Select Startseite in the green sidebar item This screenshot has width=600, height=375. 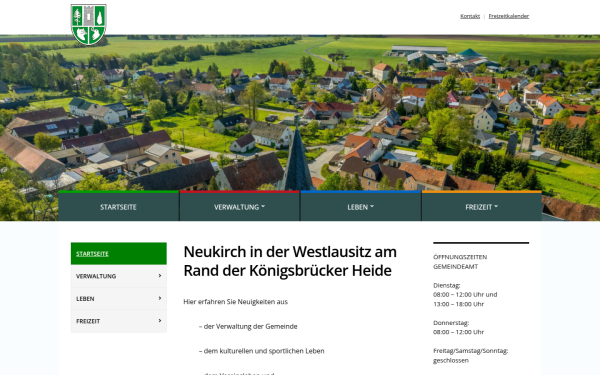(x=119, y=253)
